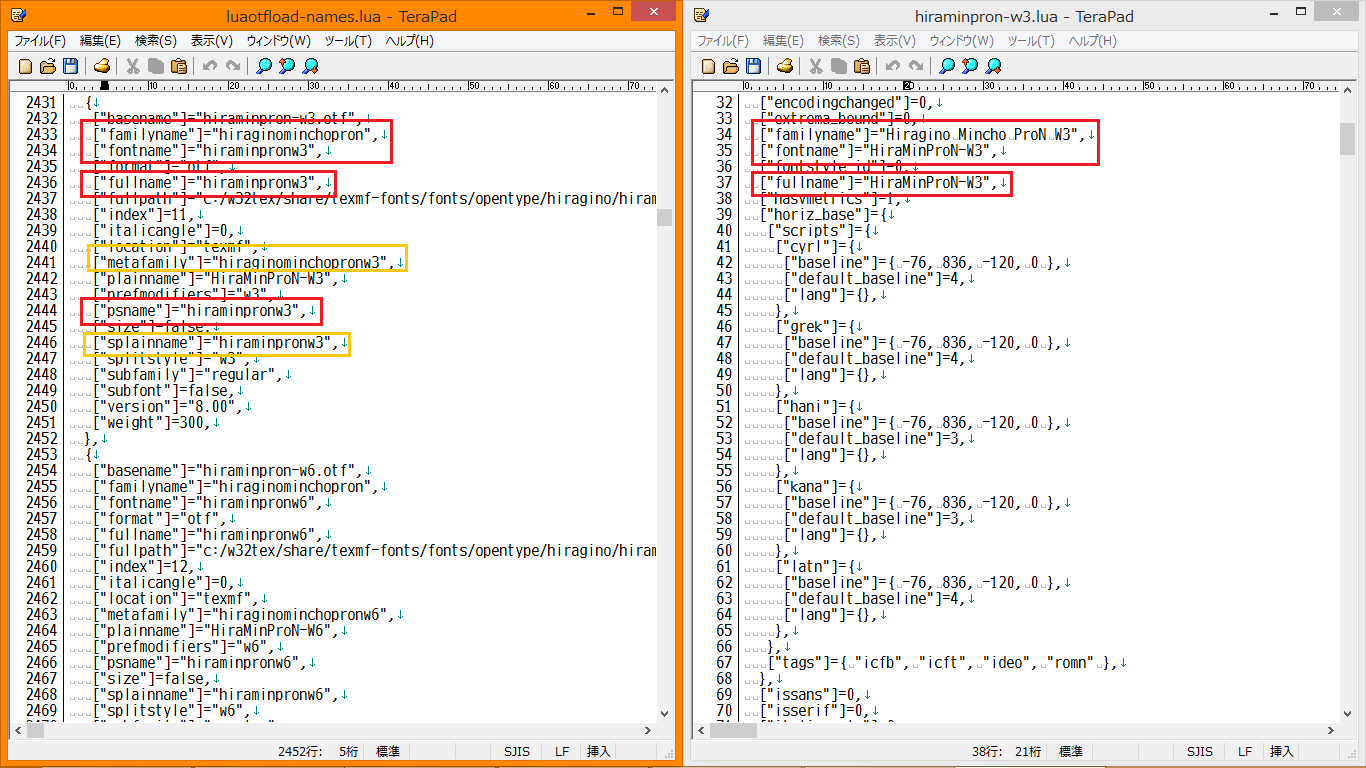Click Redo arrow in hiraminpron-w3.lua window
Viewport: 1366px width, 768px height.
[915, 66]
